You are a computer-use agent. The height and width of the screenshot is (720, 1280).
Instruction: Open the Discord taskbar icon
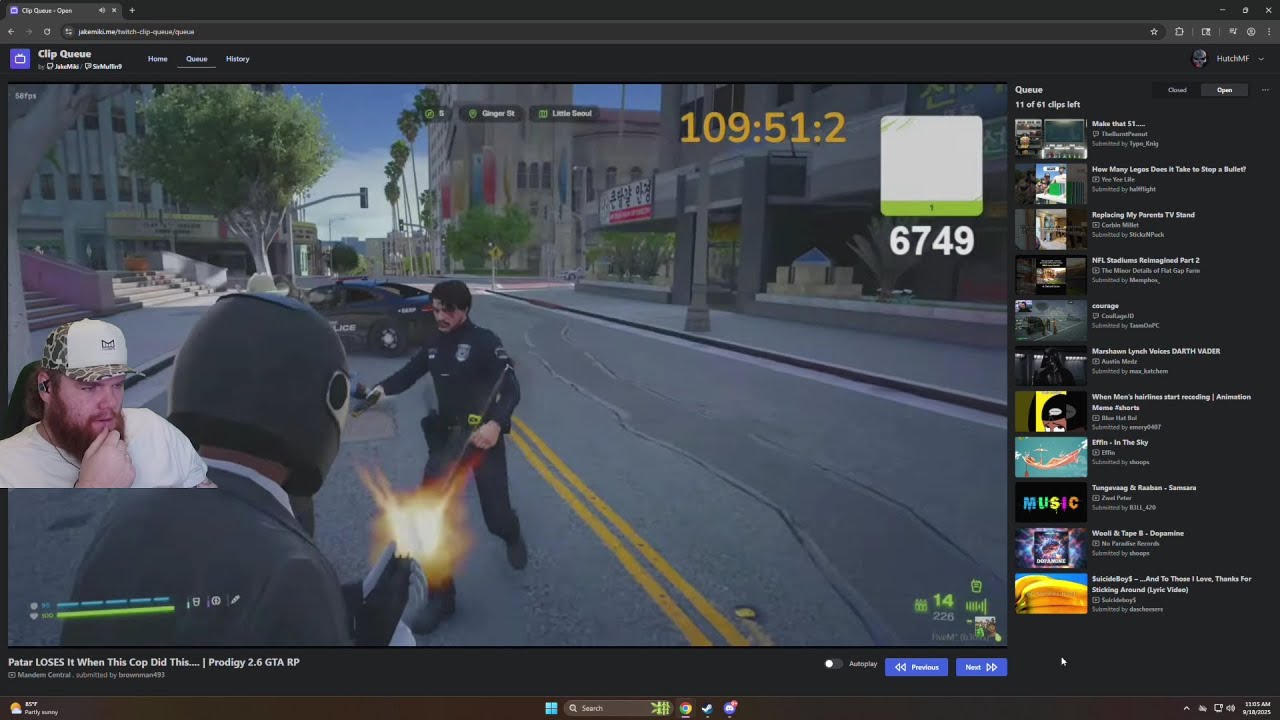[x=730, y=708]
